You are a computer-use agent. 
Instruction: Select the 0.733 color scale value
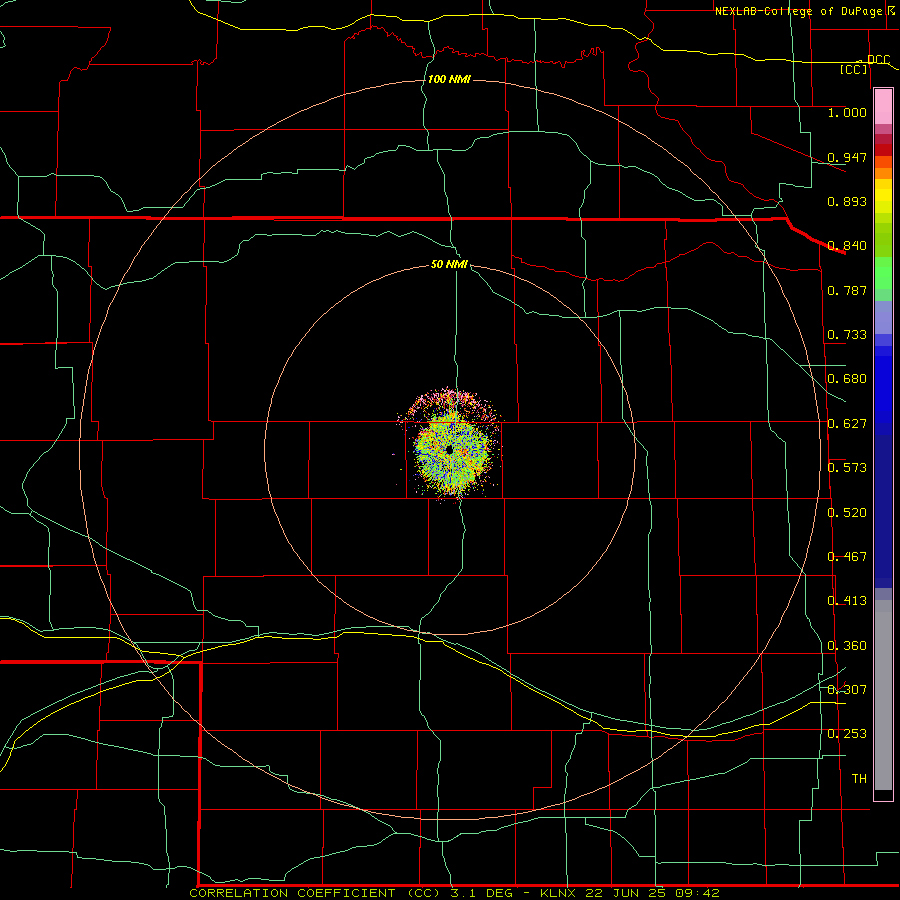pyautogui.click(x=847, y=335)
